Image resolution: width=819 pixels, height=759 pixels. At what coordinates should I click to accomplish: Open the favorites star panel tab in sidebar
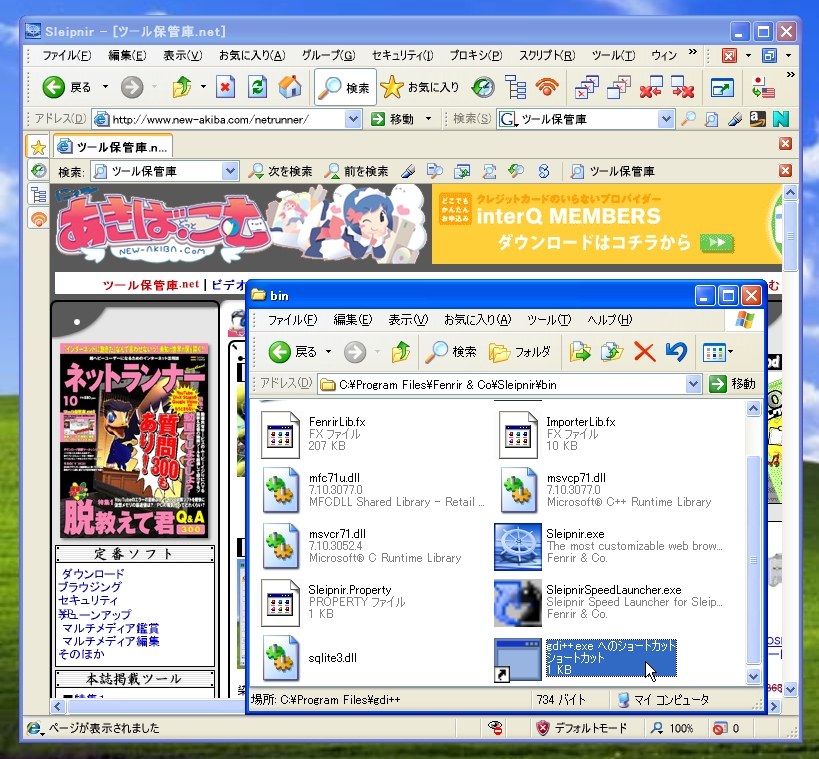point(38,147)
